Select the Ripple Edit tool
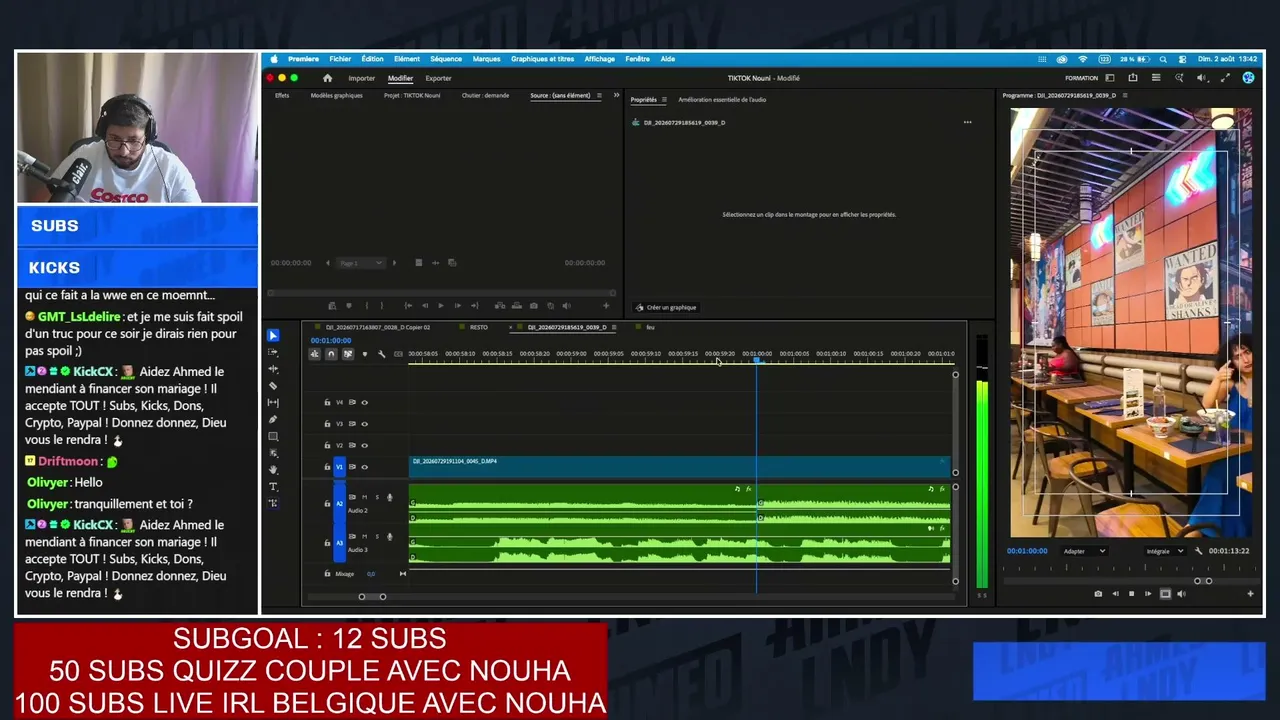This screenshot has width=1280, height=720. pos(273,369)
